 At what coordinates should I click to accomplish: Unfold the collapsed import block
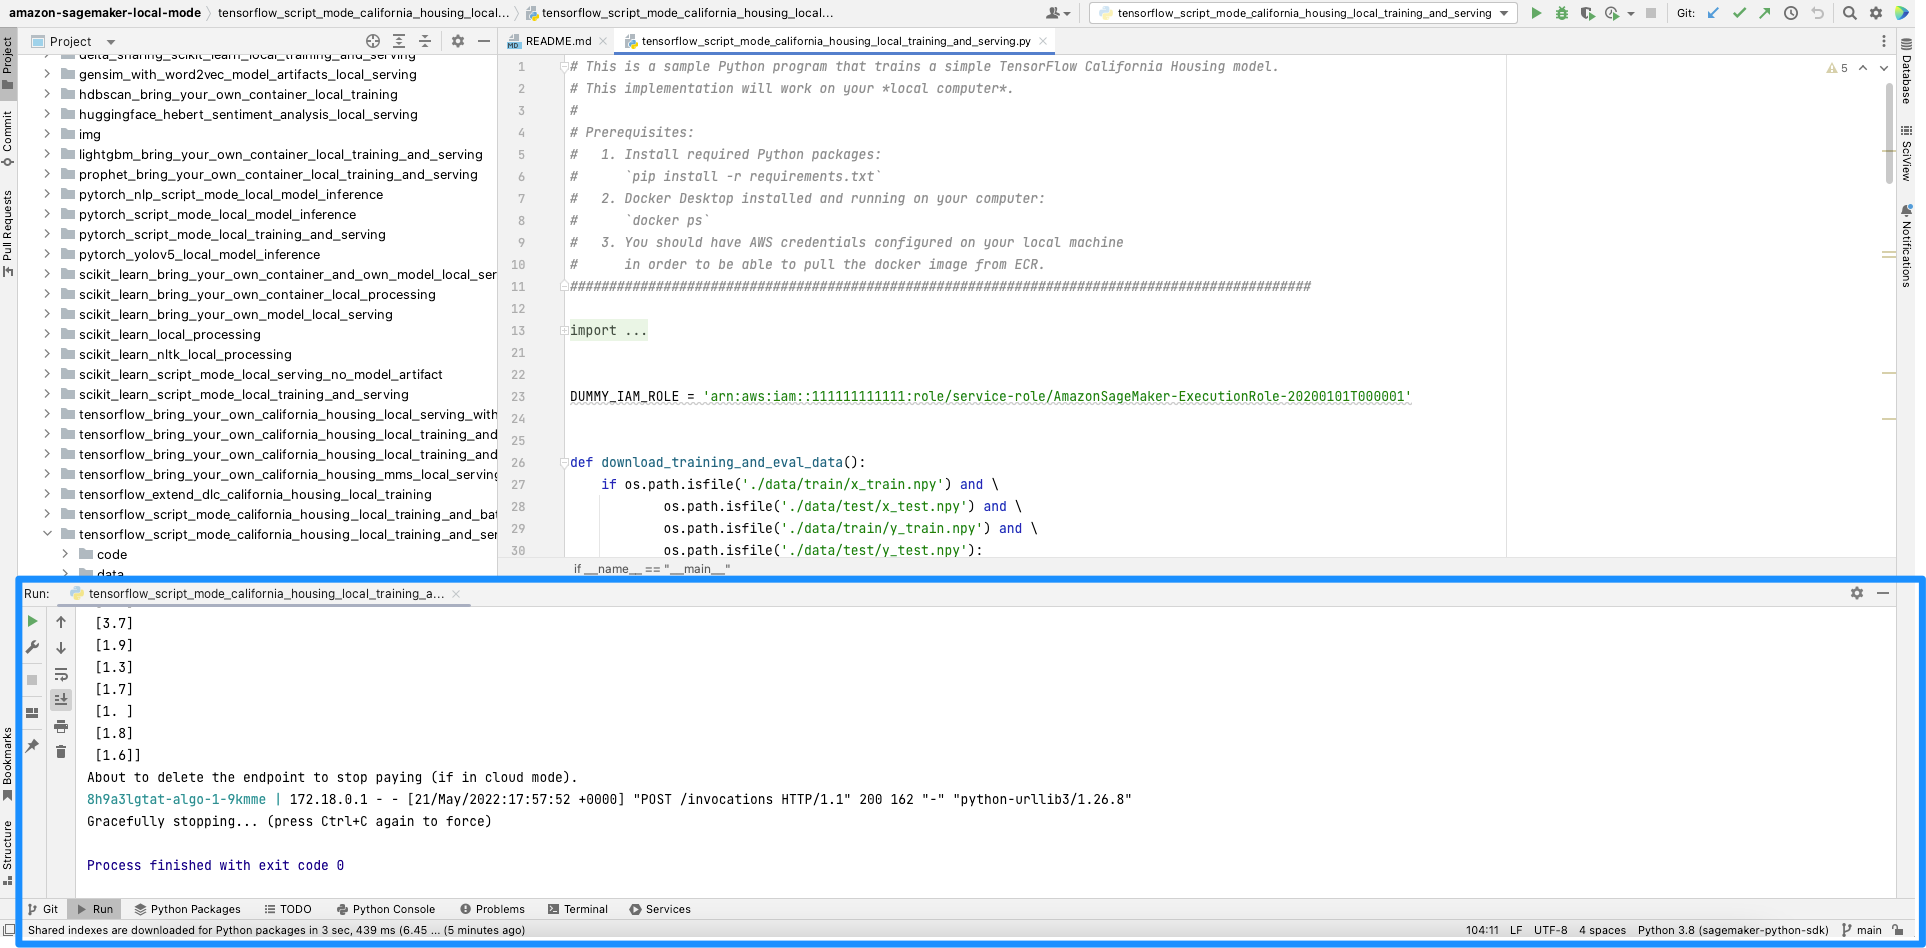point(564,330)
